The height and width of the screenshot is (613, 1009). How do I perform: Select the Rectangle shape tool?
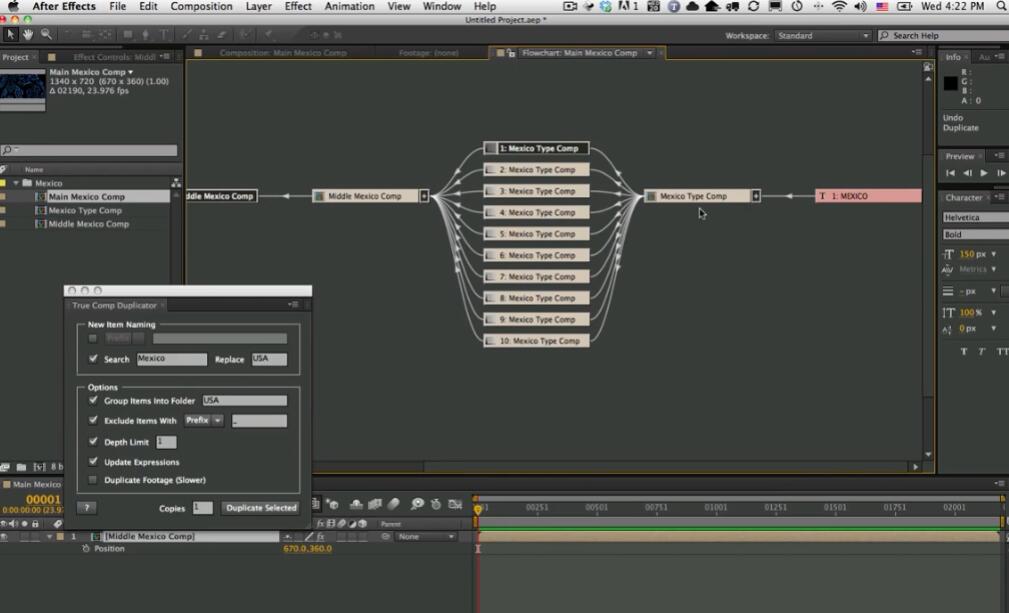point(128,35)
